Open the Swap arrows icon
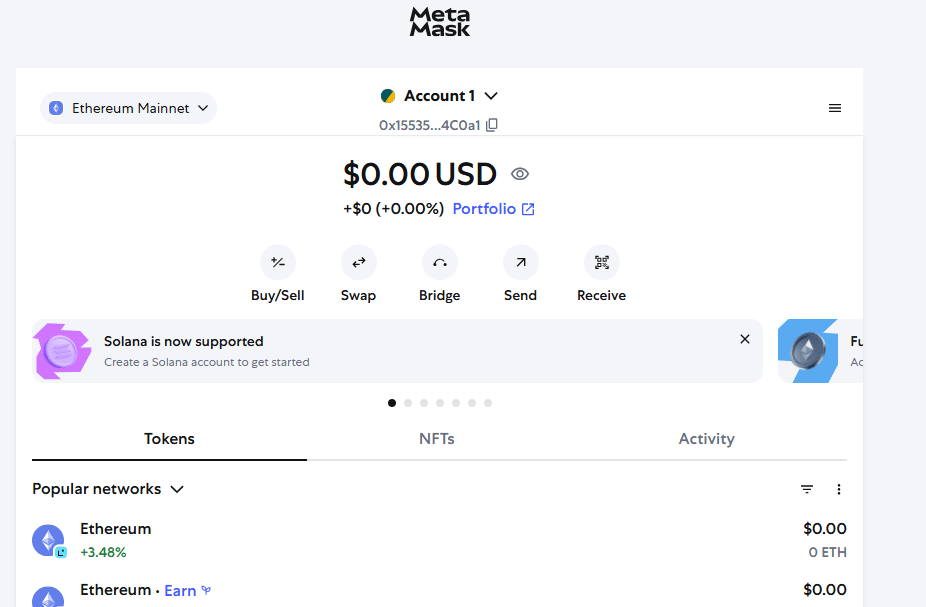Screen dimensions: 926x607 coord(358,262)
